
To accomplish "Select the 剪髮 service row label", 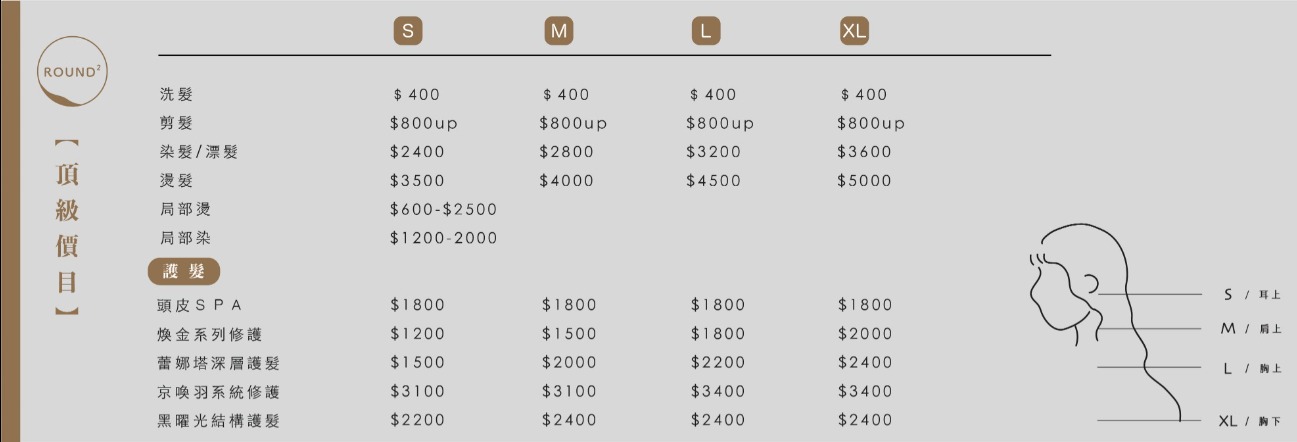I will tap(175, 124).
